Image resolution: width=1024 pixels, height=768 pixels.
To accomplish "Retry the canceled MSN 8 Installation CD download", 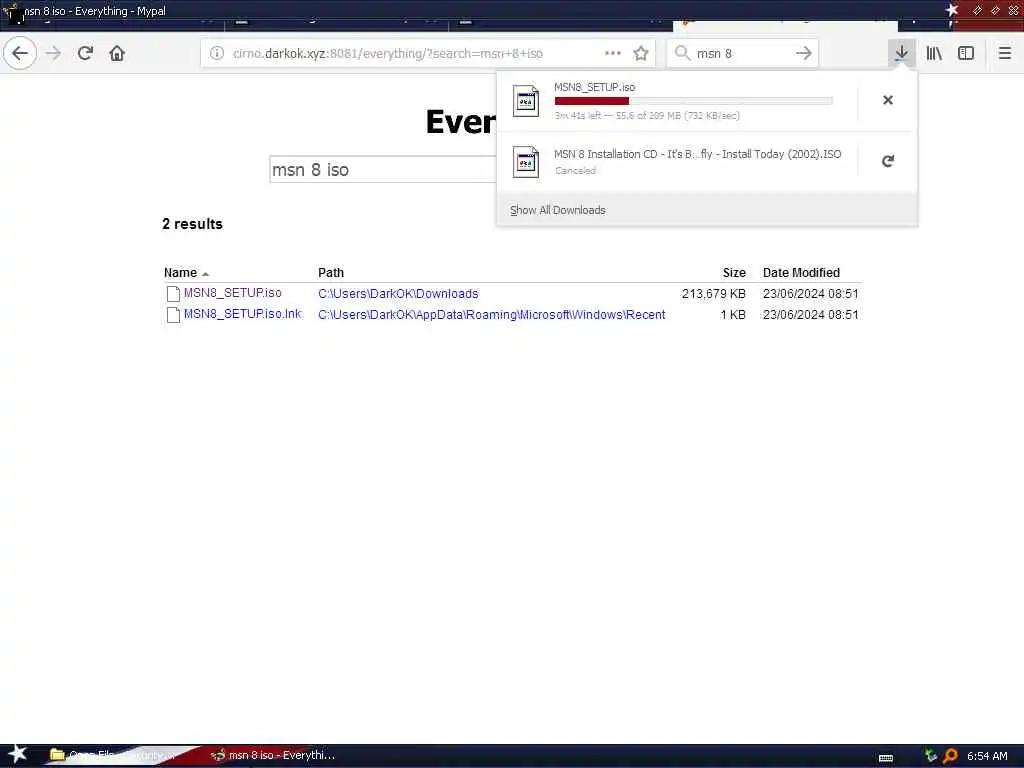I will point(888,161).
